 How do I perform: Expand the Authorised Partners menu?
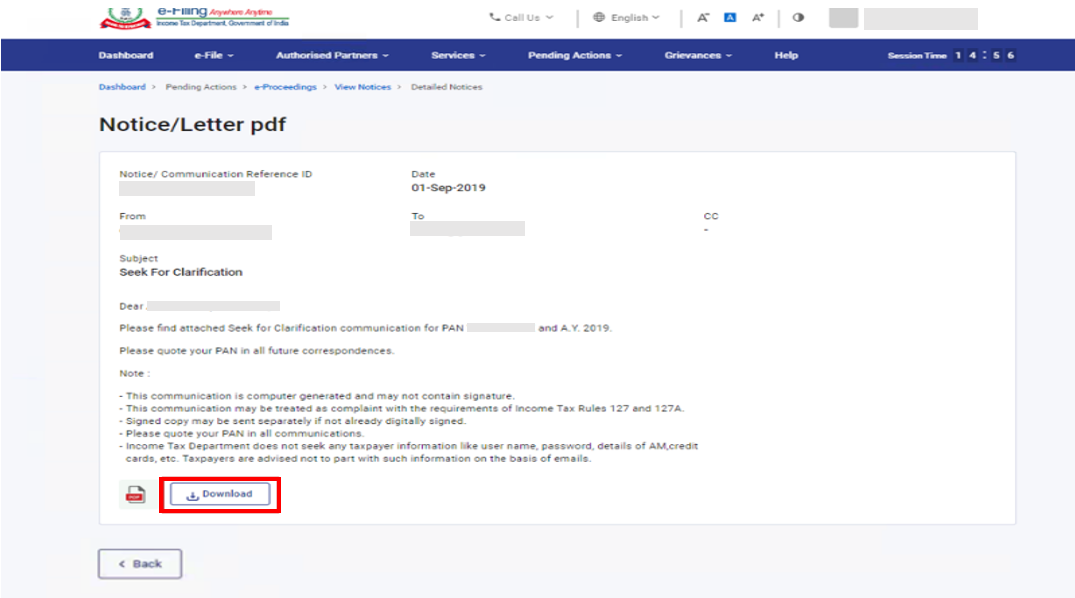coord(332,56)
